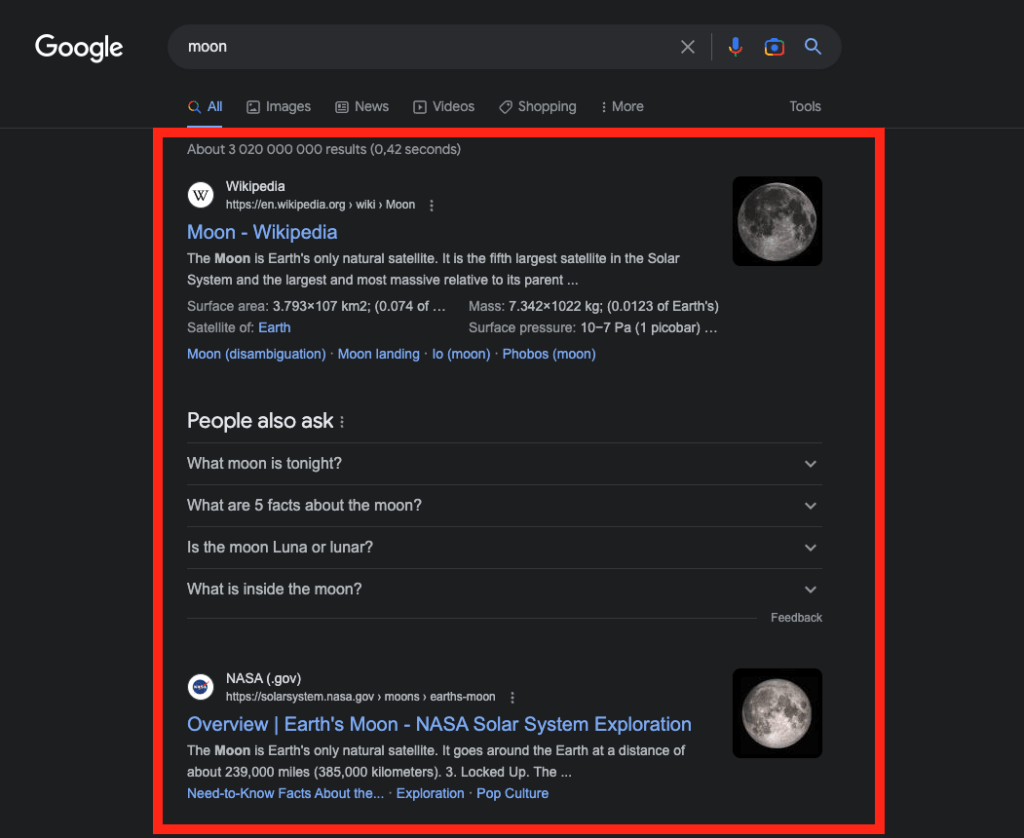Click the 'Surface area: 3.793×107 km2' text
The width and height of the screenshot is (1024, 838).
pyautogui.click(x=316, y=306)
